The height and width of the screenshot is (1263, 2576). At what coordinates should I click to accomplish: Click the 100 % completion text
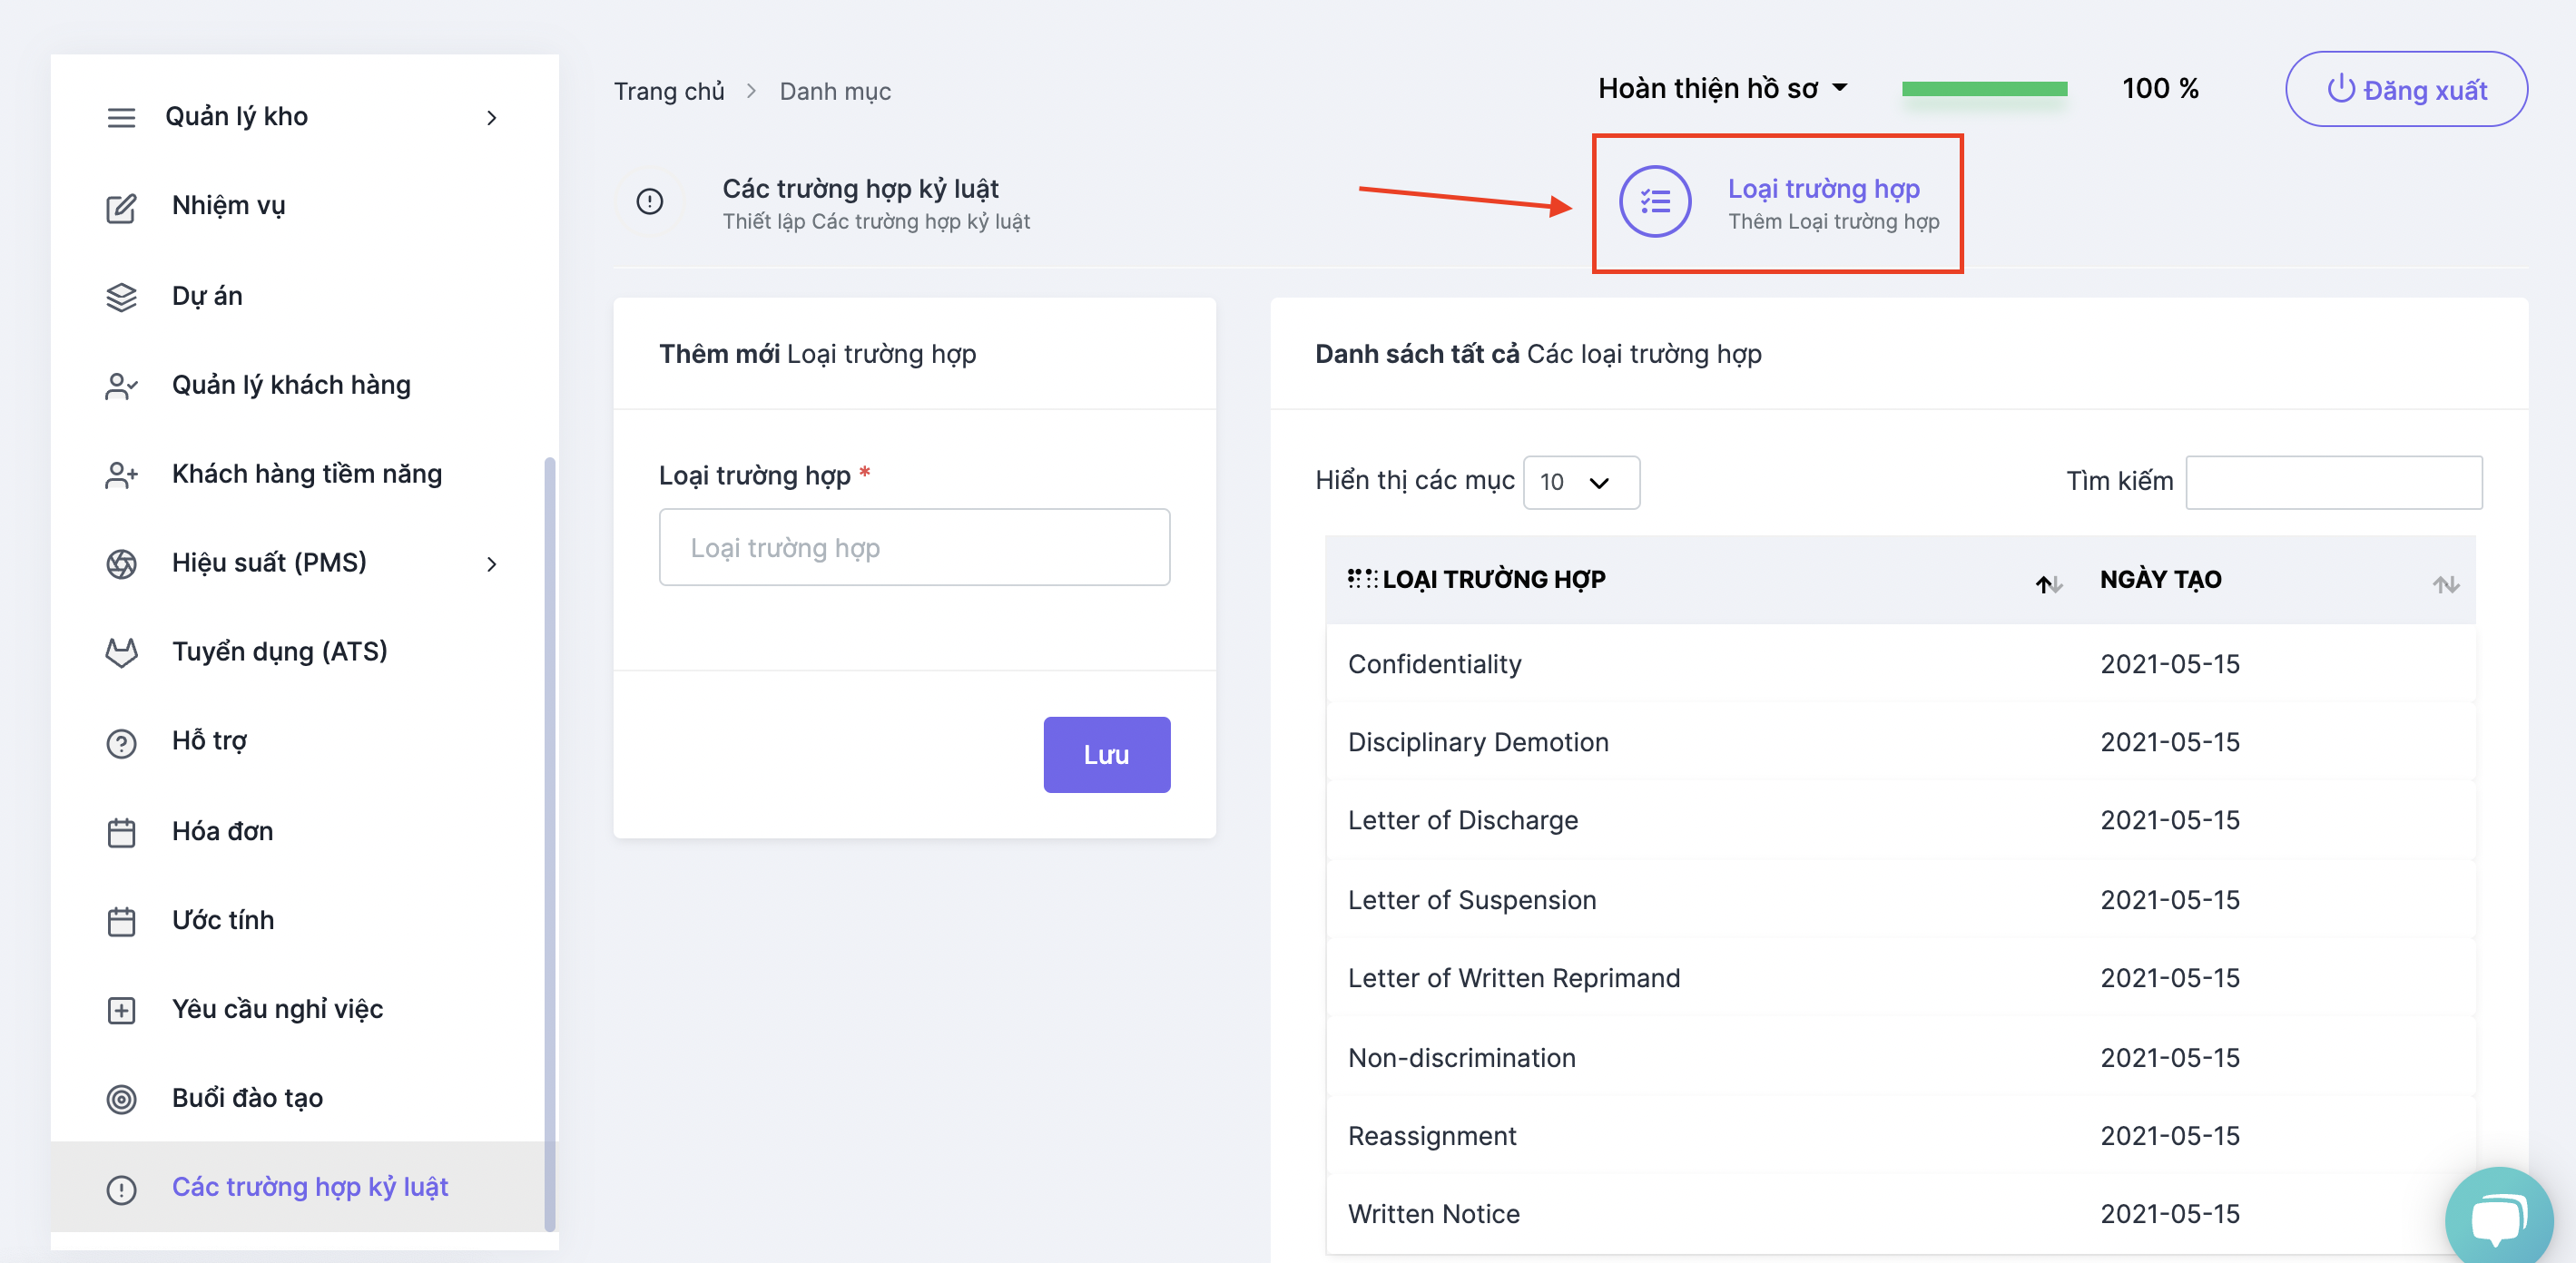(x=2160, y=88)
